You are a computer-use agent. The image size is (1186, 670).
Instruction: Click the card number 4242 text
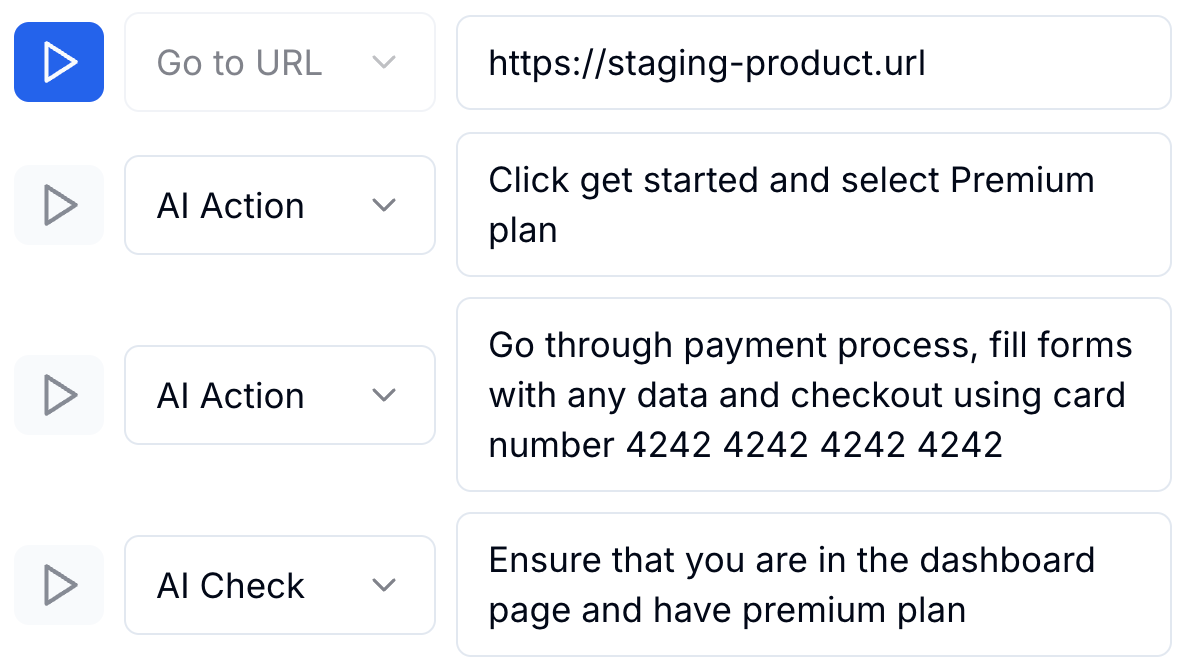814,444
